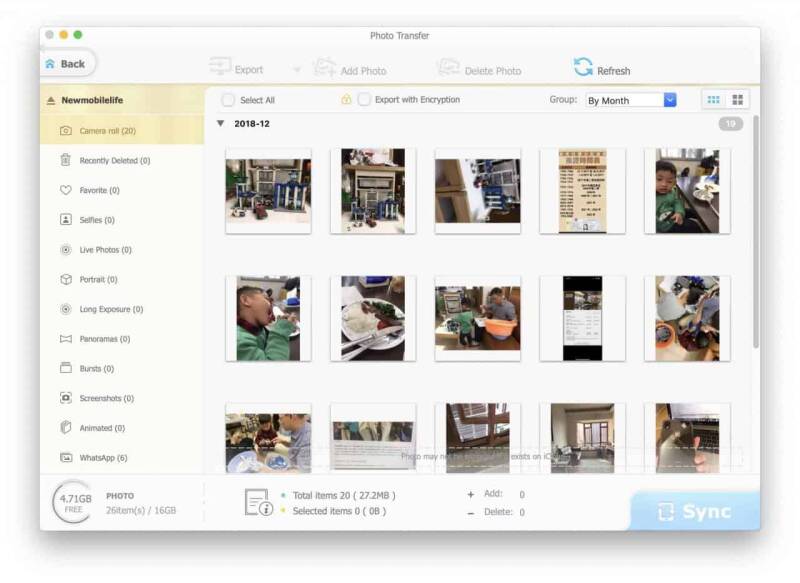Image resolution: width=800 pixels, height=583 pixels.
Task: Open the WhatsApp (6) album
Action: [x=122, y=458]
